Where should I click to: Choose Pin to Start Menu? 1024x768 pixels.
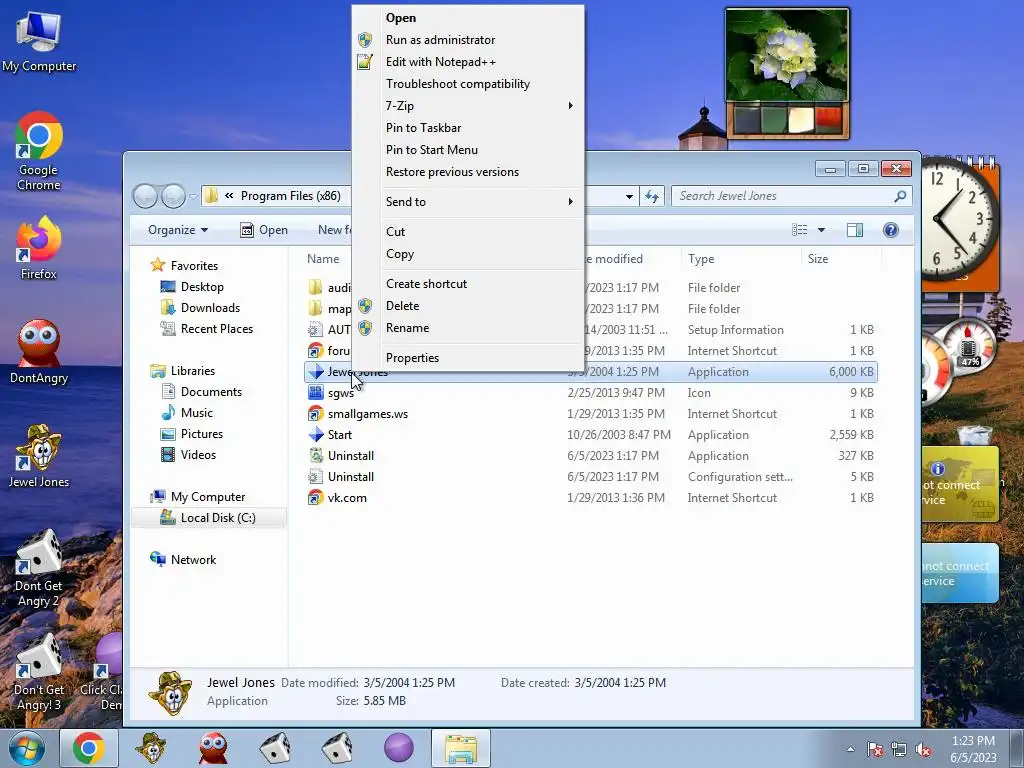(x=468, y=150)
